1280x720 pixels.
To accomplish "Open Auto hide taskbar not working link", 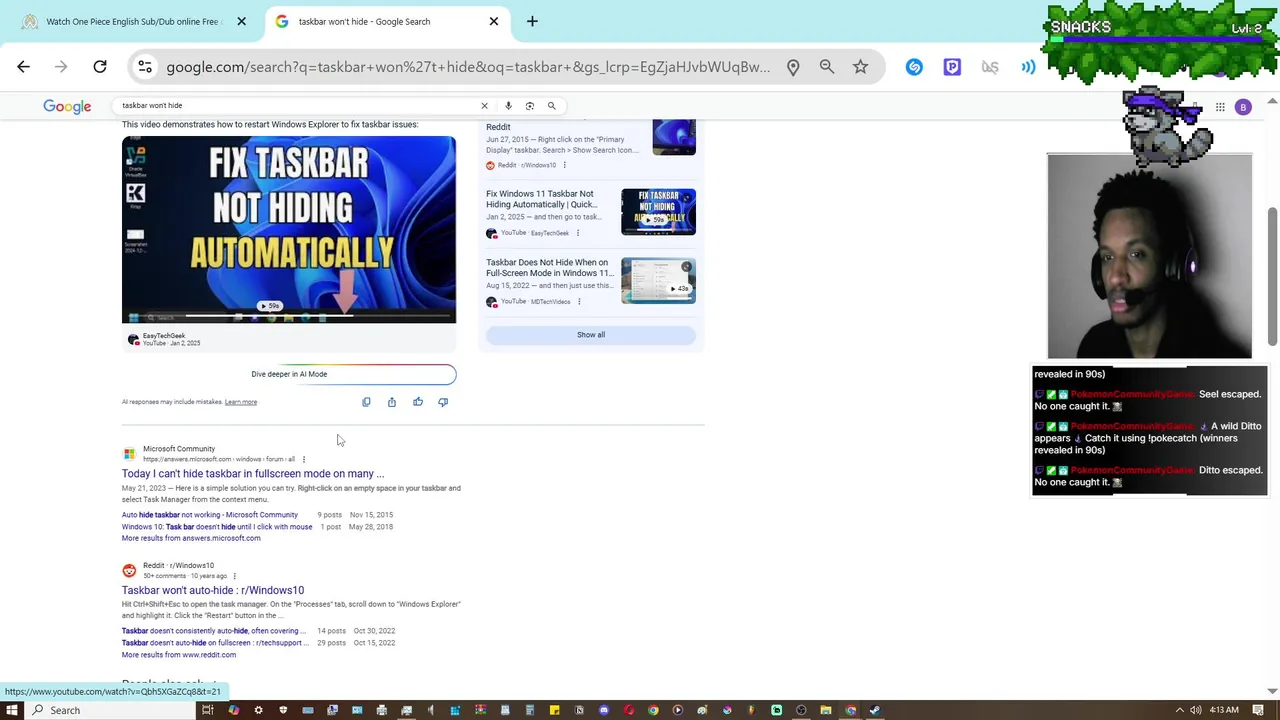I will [x=210, y=515].
